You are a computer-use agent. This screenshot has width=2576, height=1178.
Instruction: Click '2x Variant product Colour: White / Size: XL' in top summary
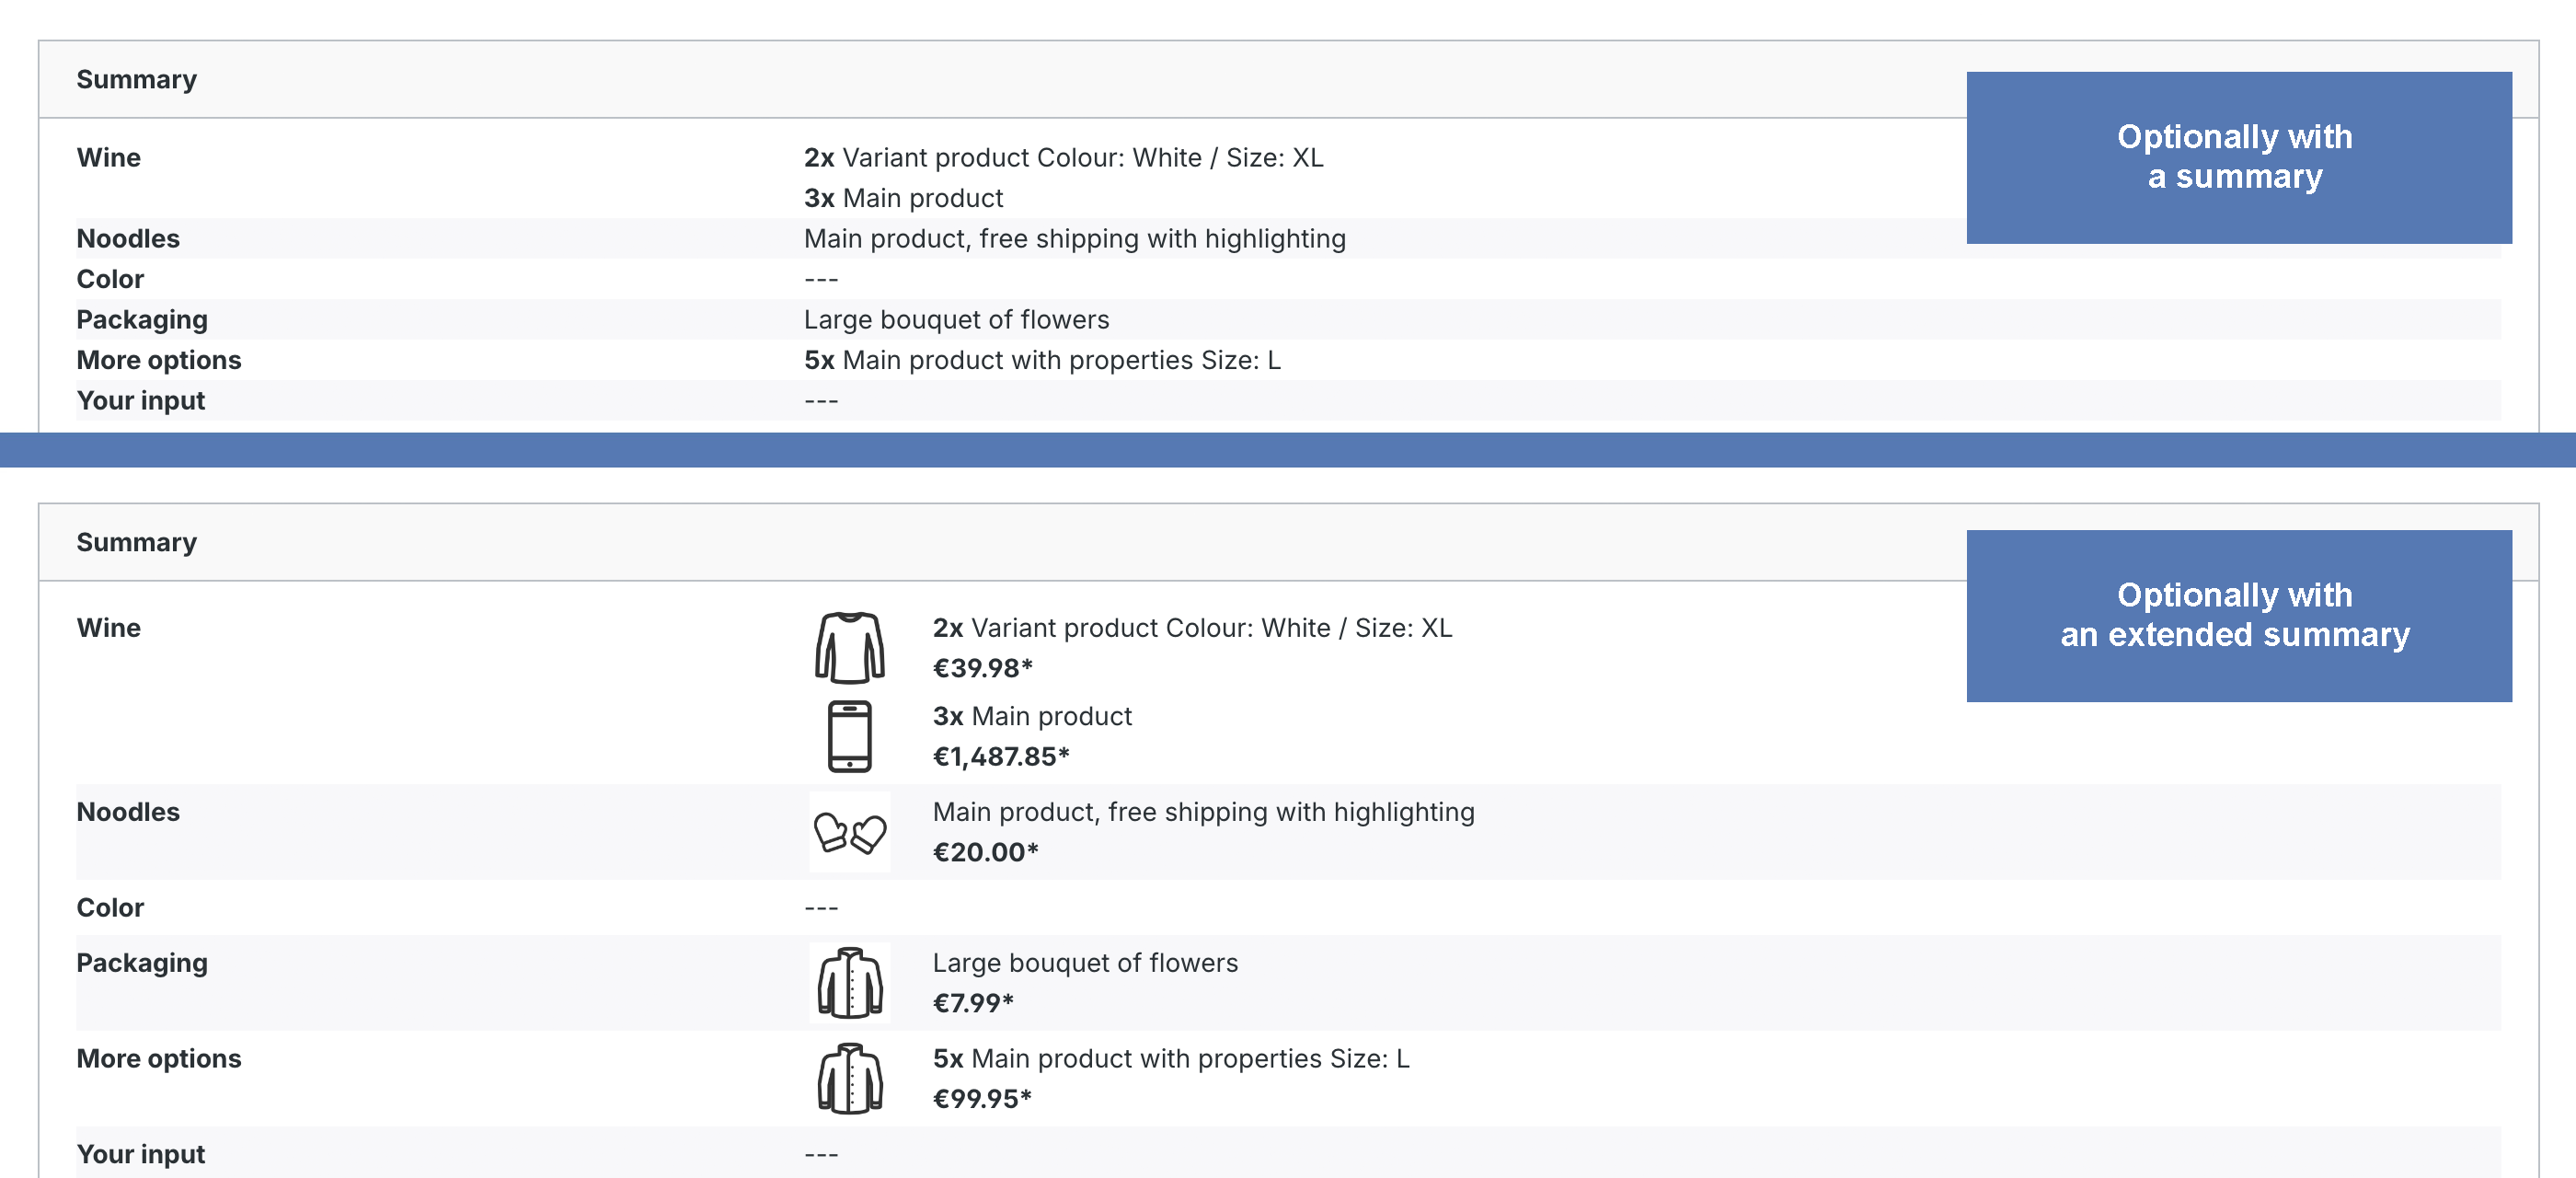click(1063, 158)
